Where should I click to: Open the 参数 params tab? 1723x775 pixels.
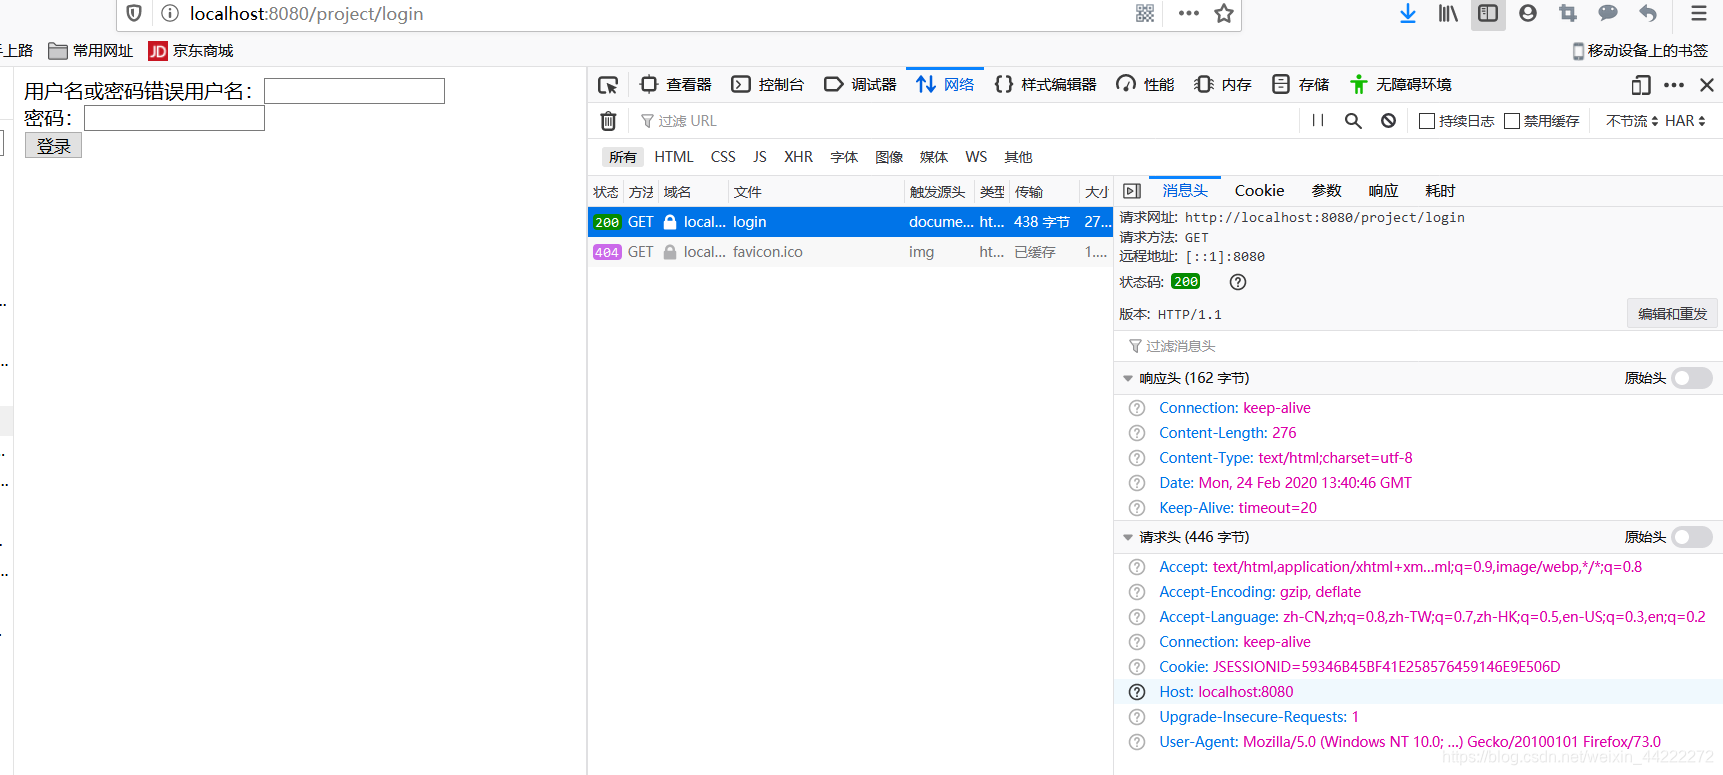click(x=1327, y=191)
